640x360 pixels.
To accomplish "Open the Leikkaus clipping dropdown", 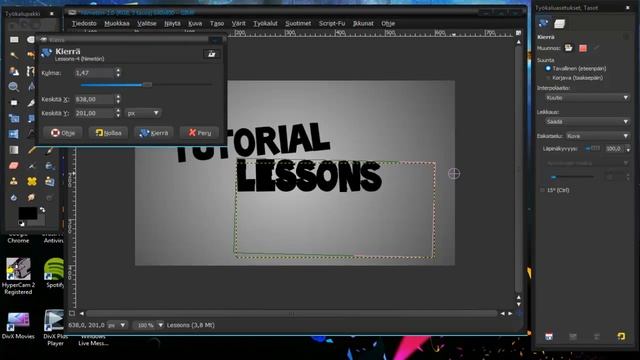I will [x=587, y=122].
